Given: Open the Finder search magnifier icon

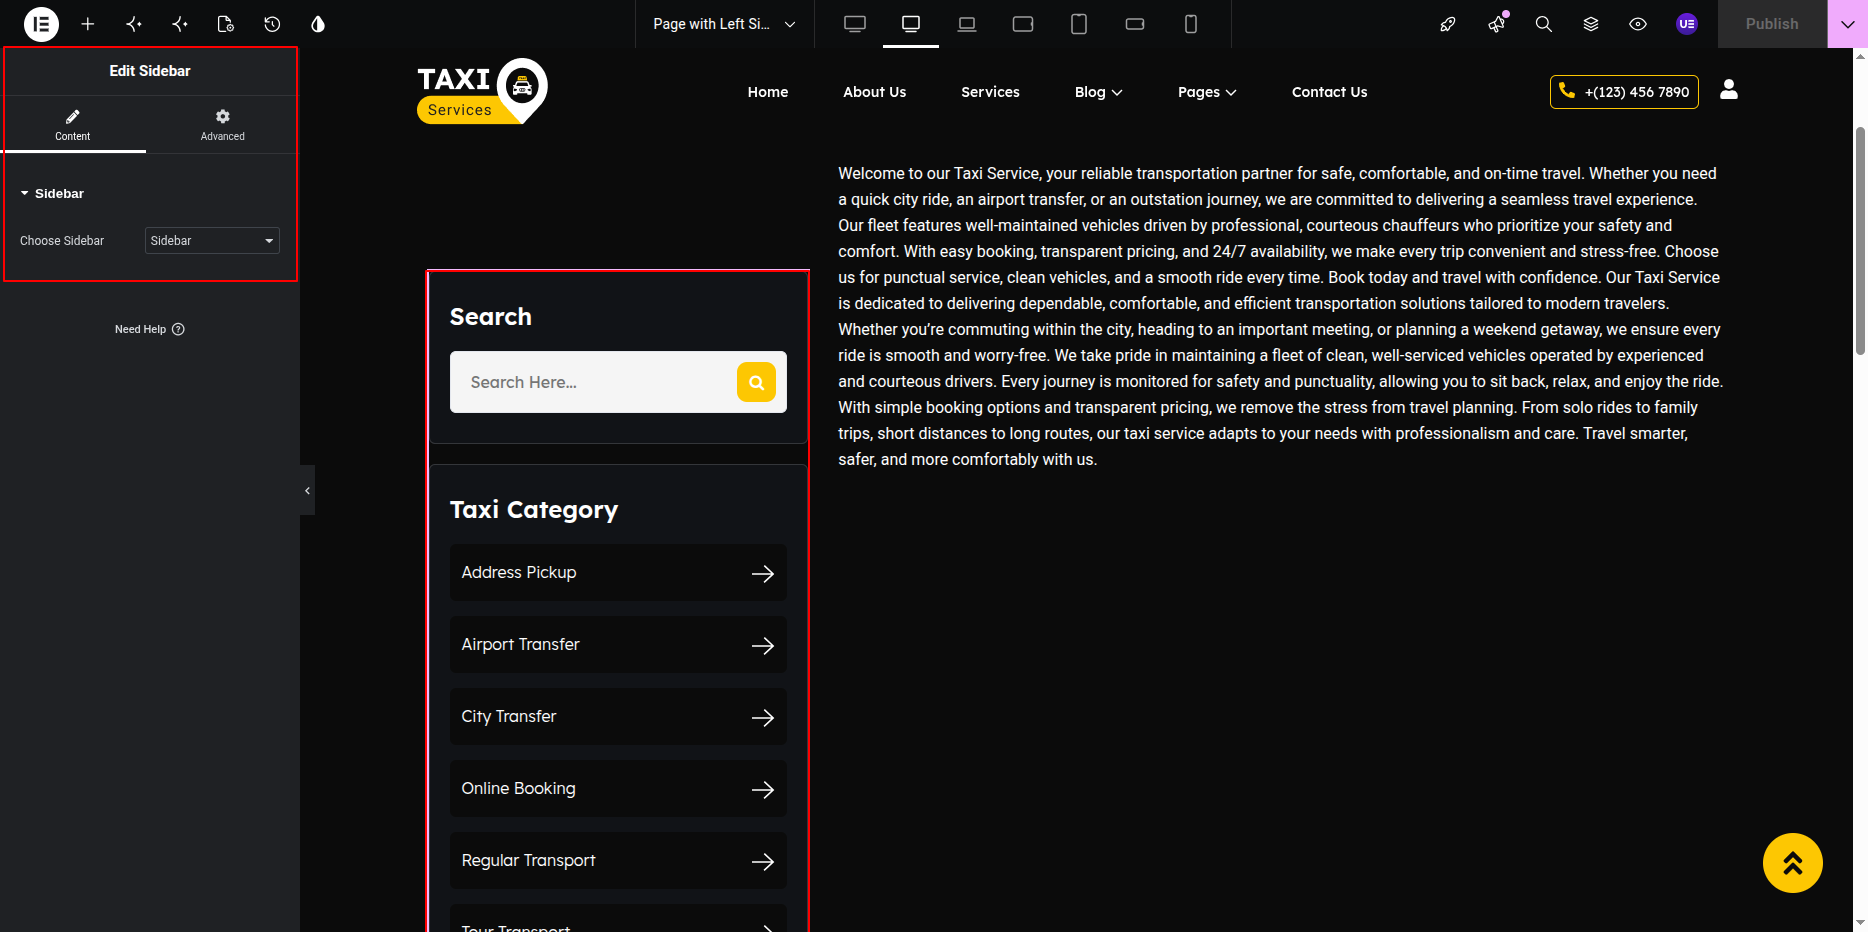Looking at the screenshot, I should (1544, 24).
